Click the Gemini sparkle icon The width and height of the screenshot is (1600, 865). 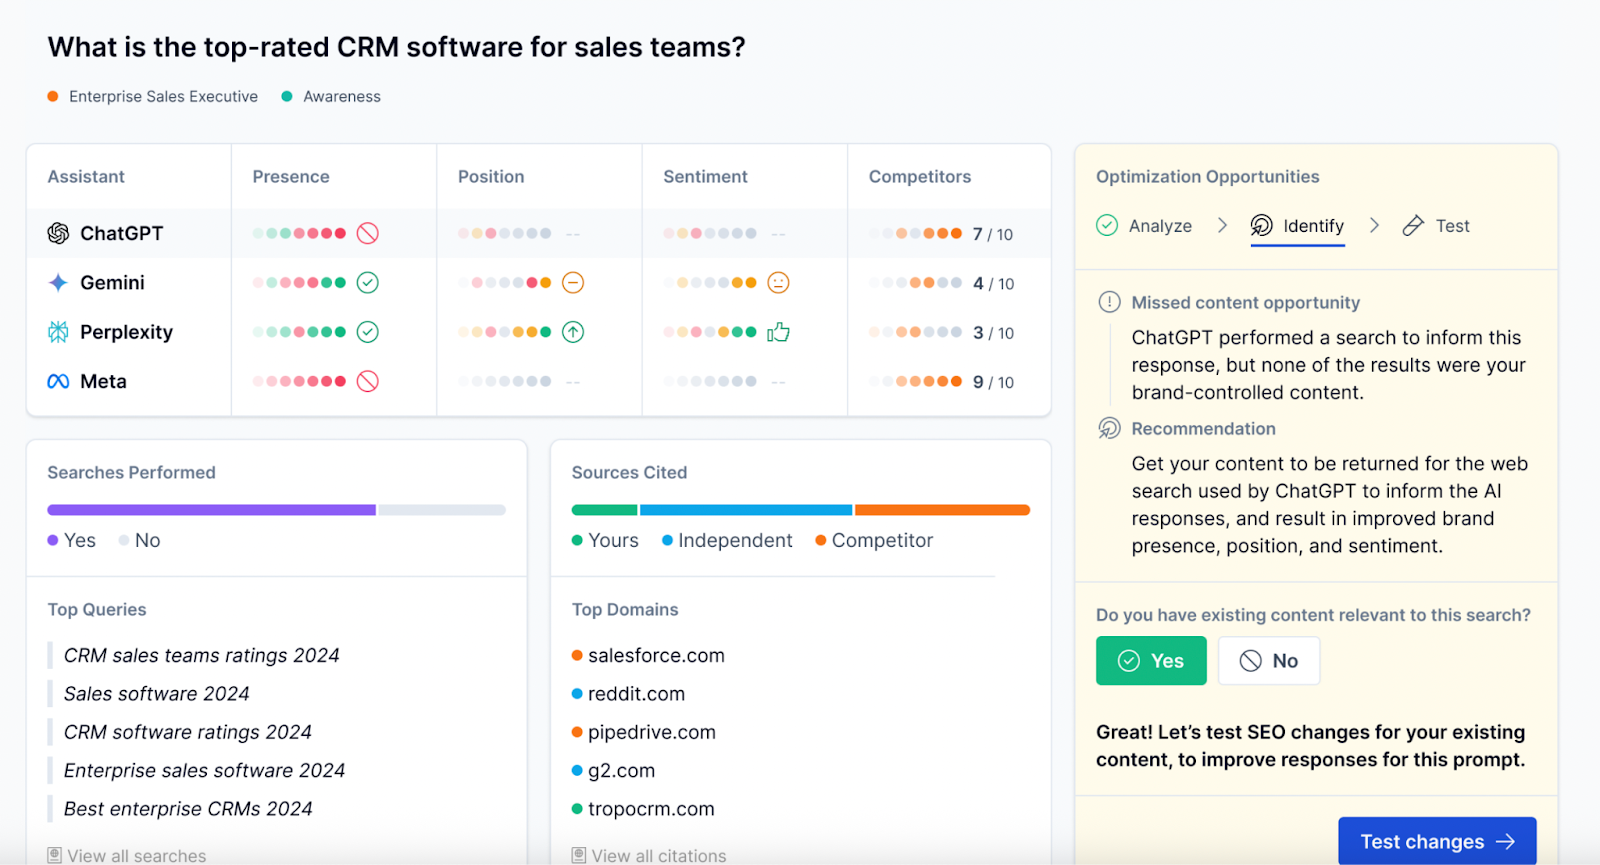click(58, 283)
